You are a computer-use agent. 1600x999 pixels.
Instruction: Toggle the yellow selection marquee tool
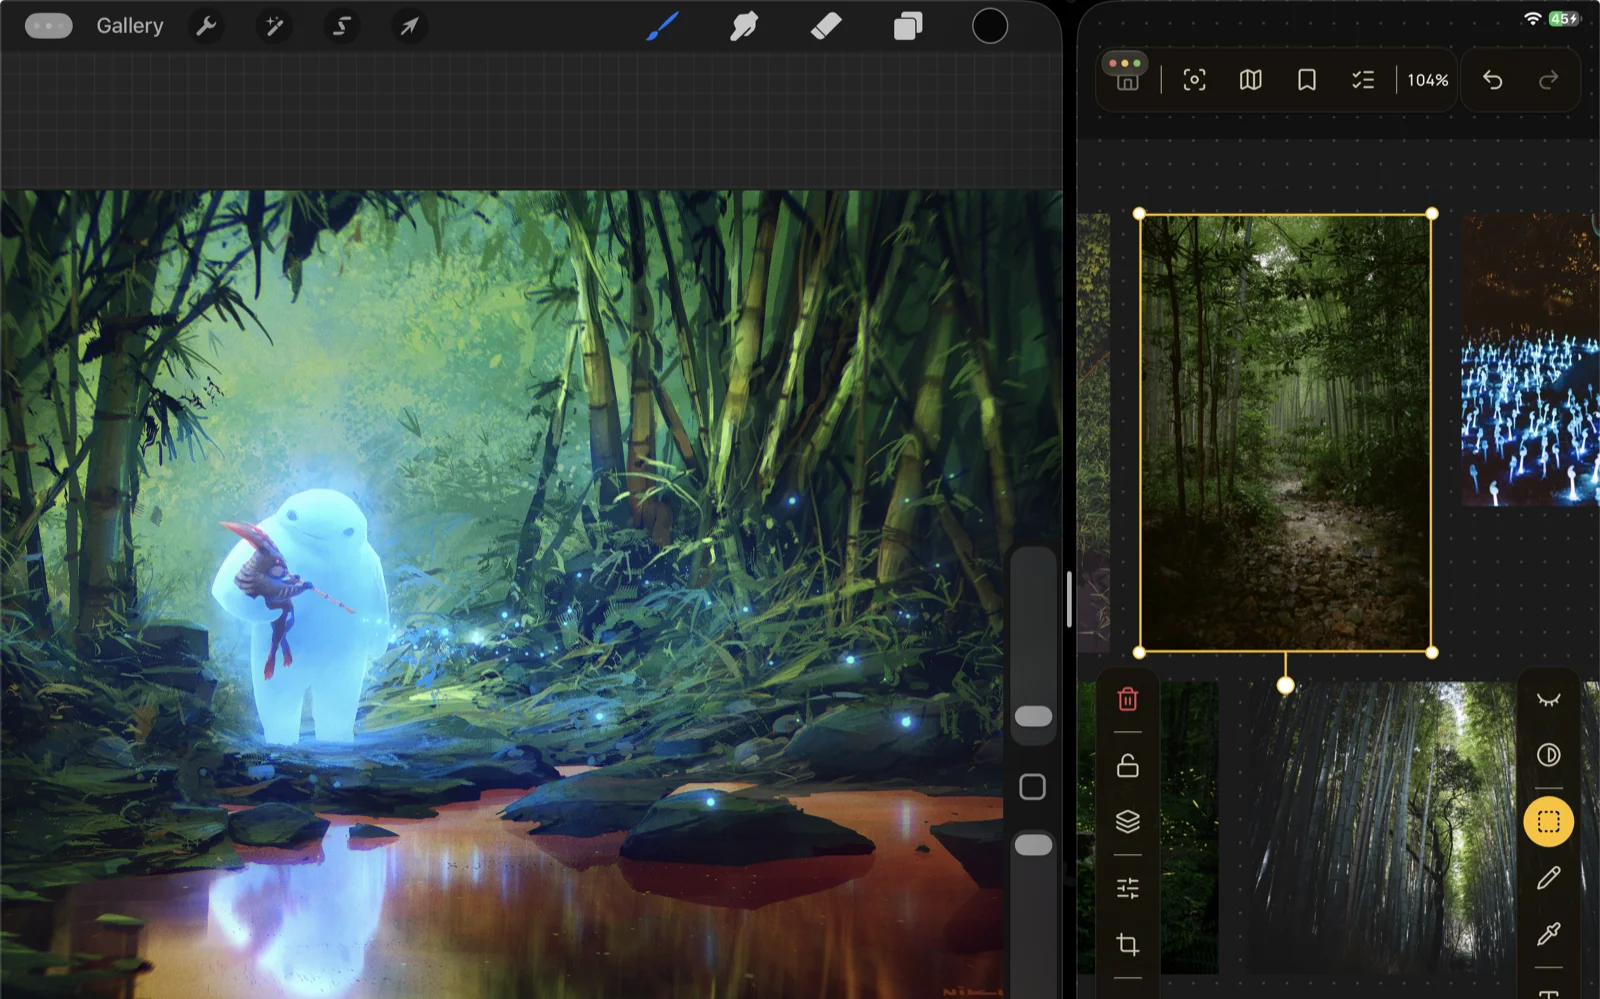click(1548, 822)
